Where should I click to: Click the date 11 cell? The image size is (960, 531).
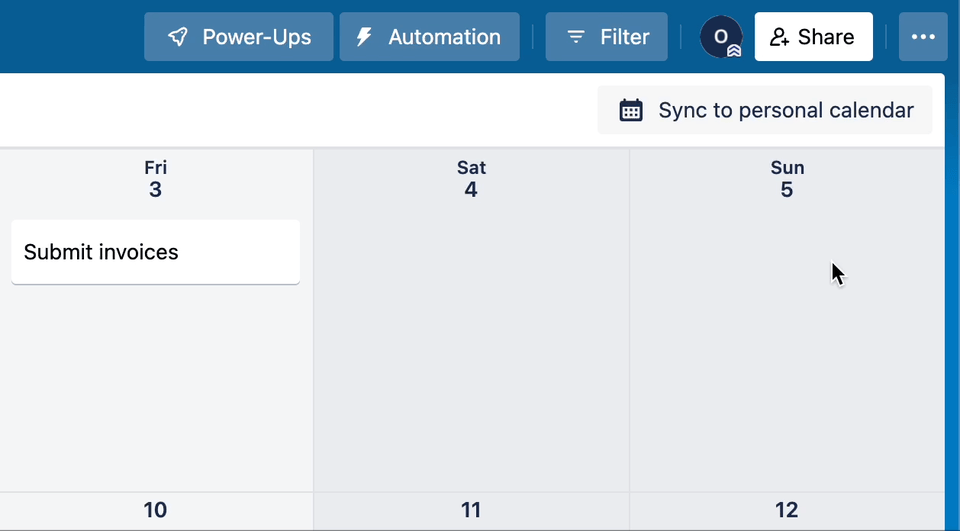(471, 510)
